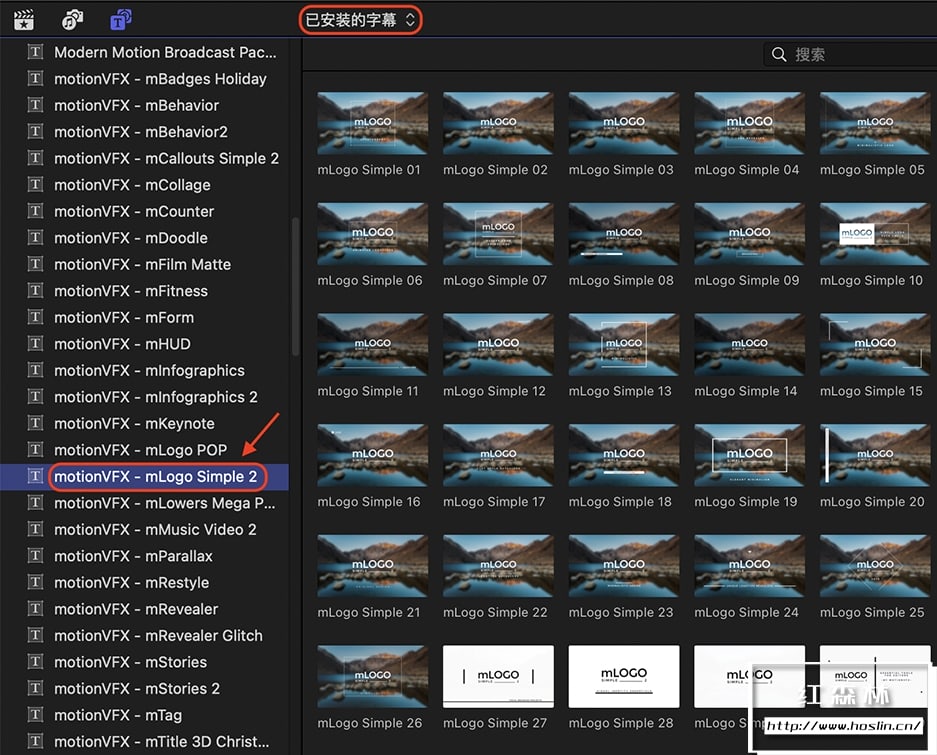The image size is (937, 755).
Task: Select mLogo Simple 28 thumbnail
Action: [x=623, y=676]
